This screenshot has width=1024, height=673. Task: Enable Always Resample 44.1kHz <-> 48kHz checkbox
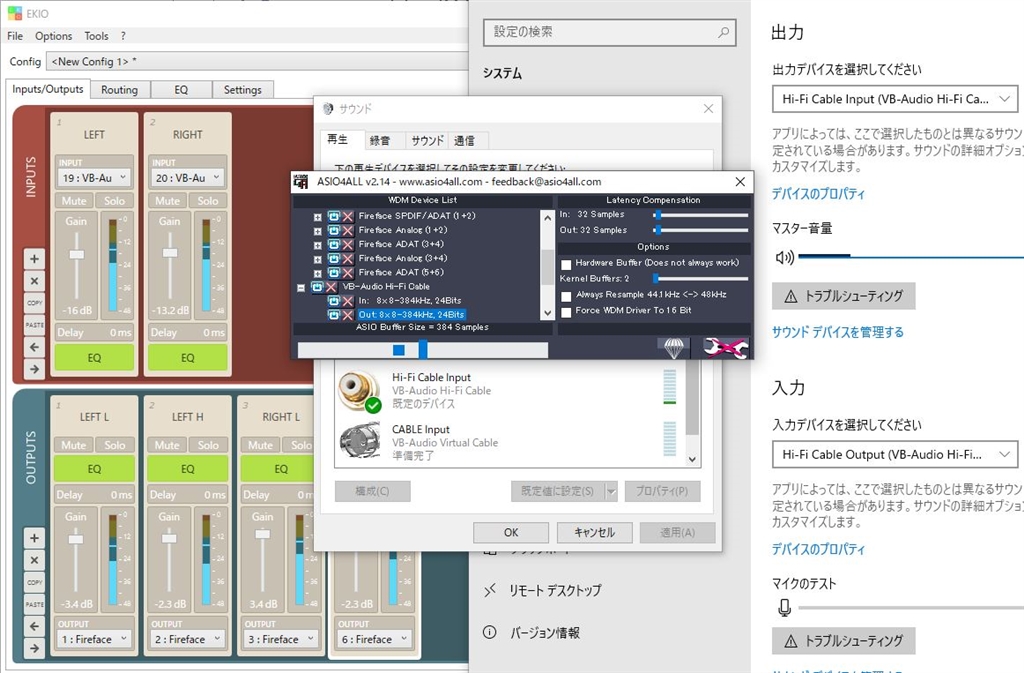pos(566,296)
